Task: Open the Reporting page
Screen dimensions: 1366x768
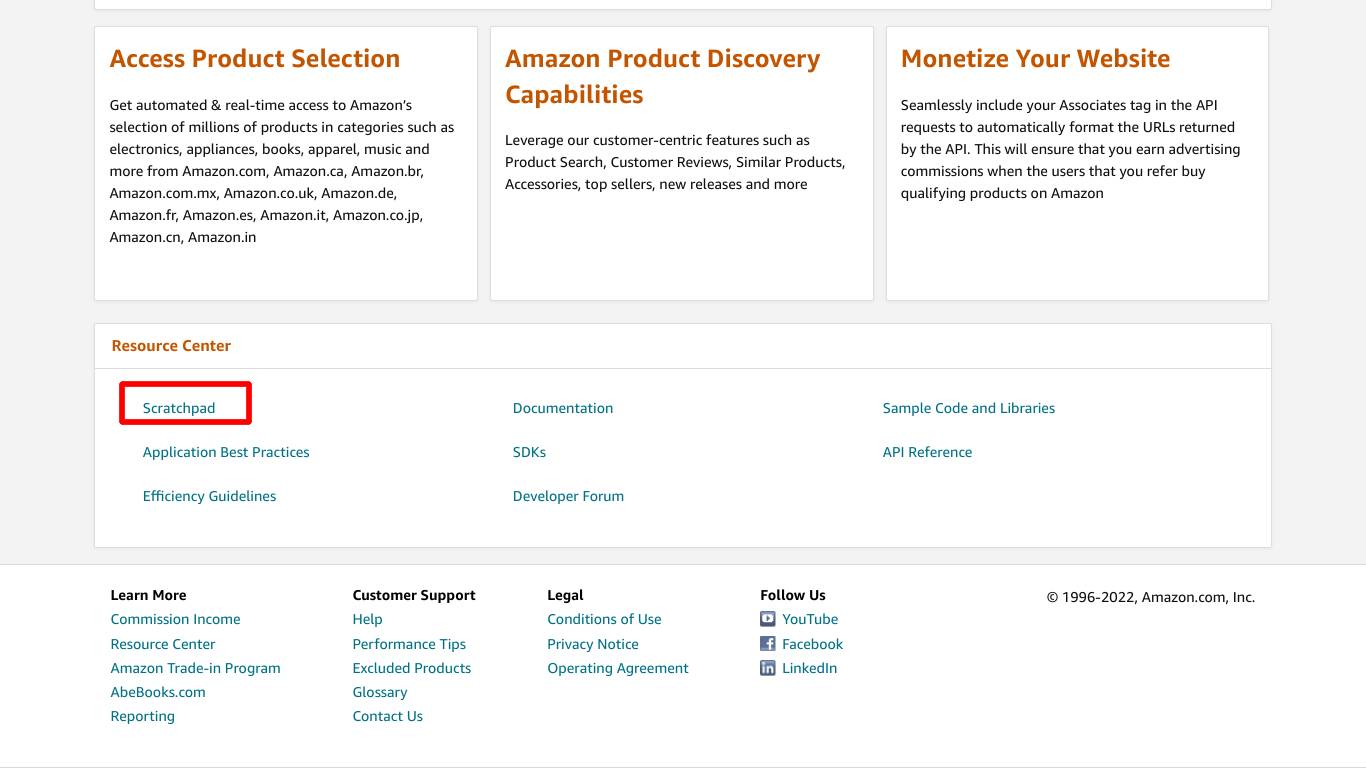Action: click(142, 716)
